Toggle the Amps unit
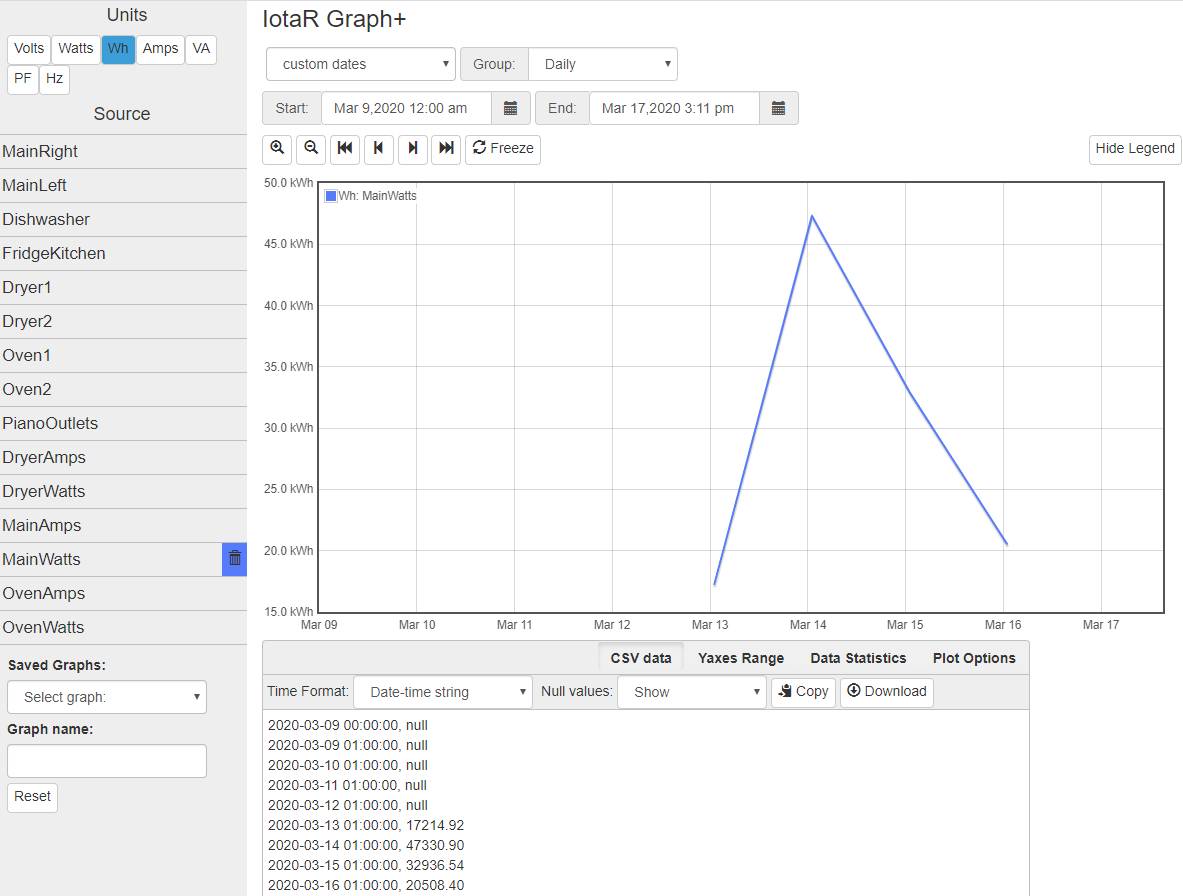The image size is (1183, 896). (160, 49)
